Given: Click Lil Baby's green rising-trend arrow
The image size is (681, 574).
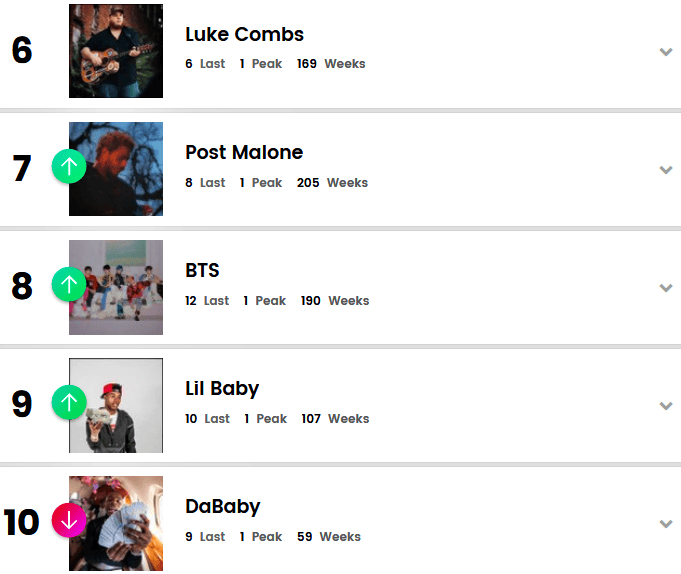Looking at the screenshot, I should (69, 402).
